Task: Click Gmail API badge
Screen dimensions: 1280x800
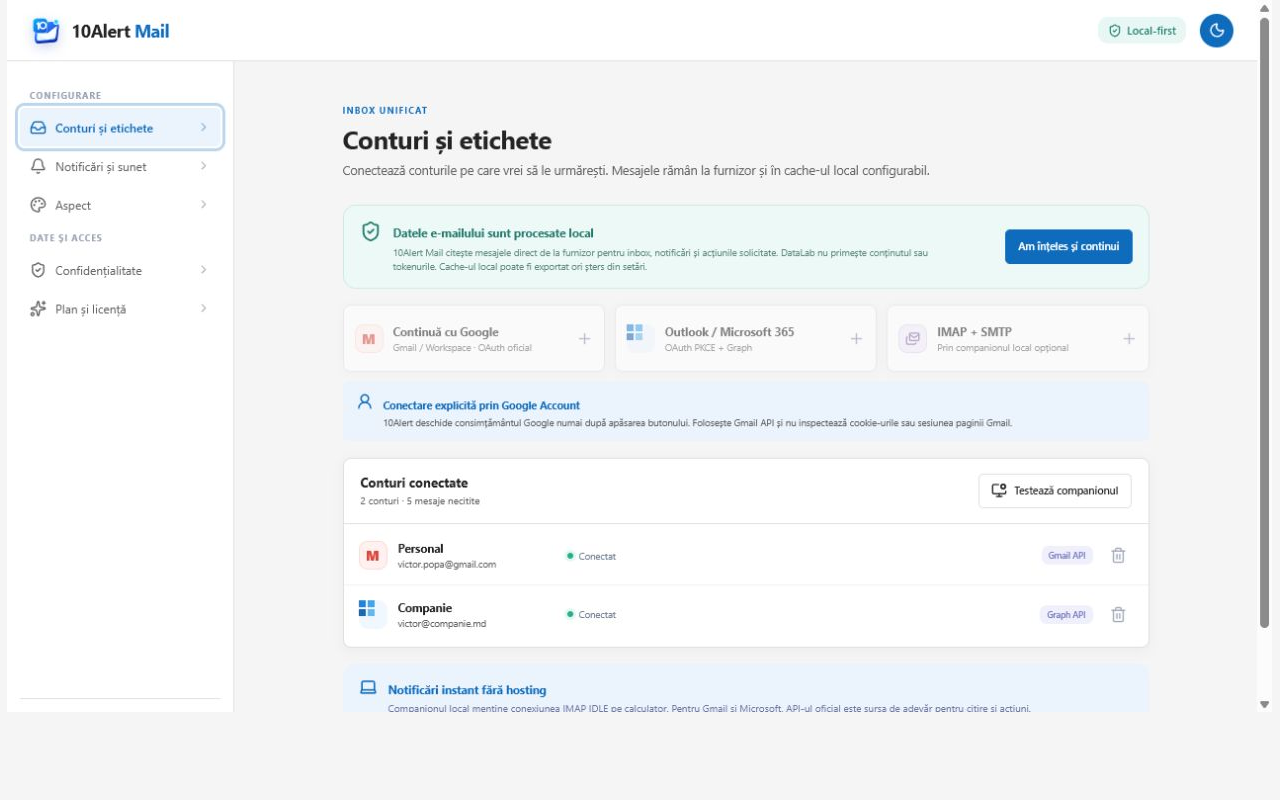Action: [1067, 555]
